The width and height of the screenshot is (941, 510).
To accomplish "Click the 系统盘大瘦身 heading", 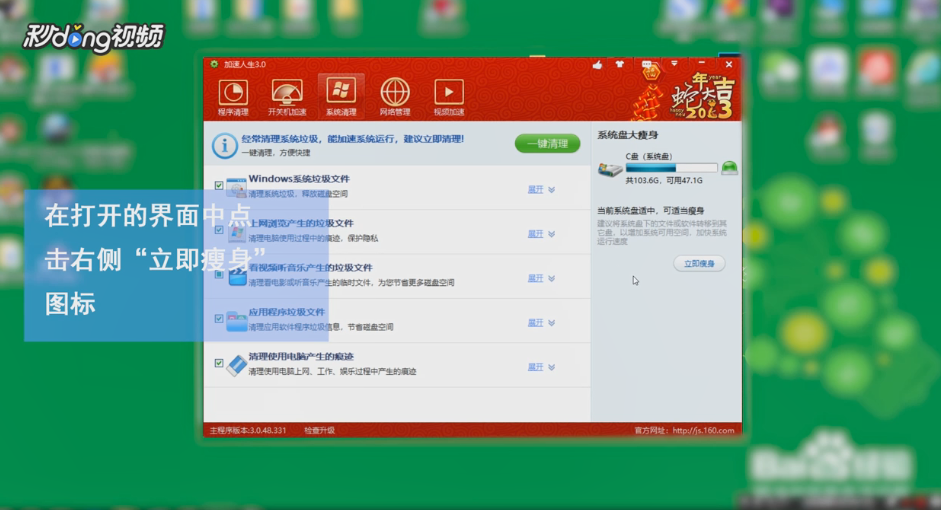I will point(628,135).
